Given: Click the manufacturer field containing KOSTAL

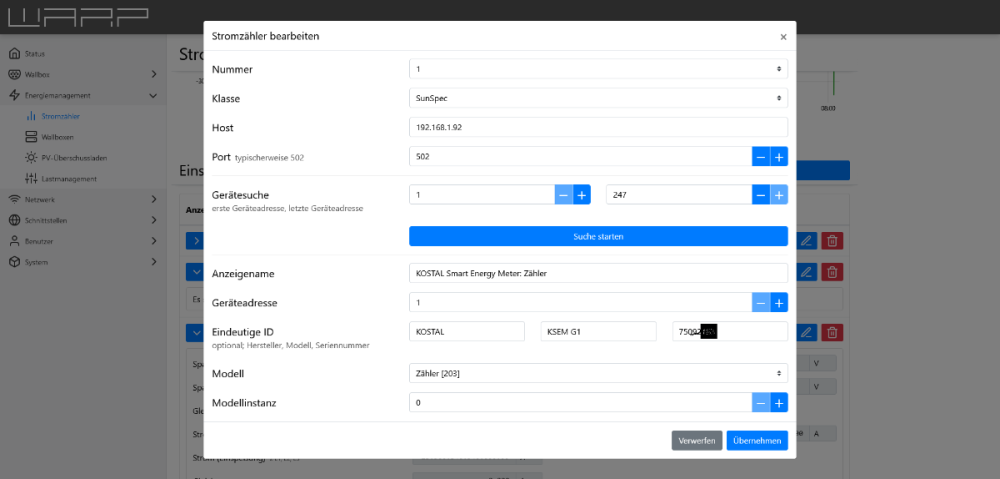Looking at the screenshot, I should pos(467,331).
